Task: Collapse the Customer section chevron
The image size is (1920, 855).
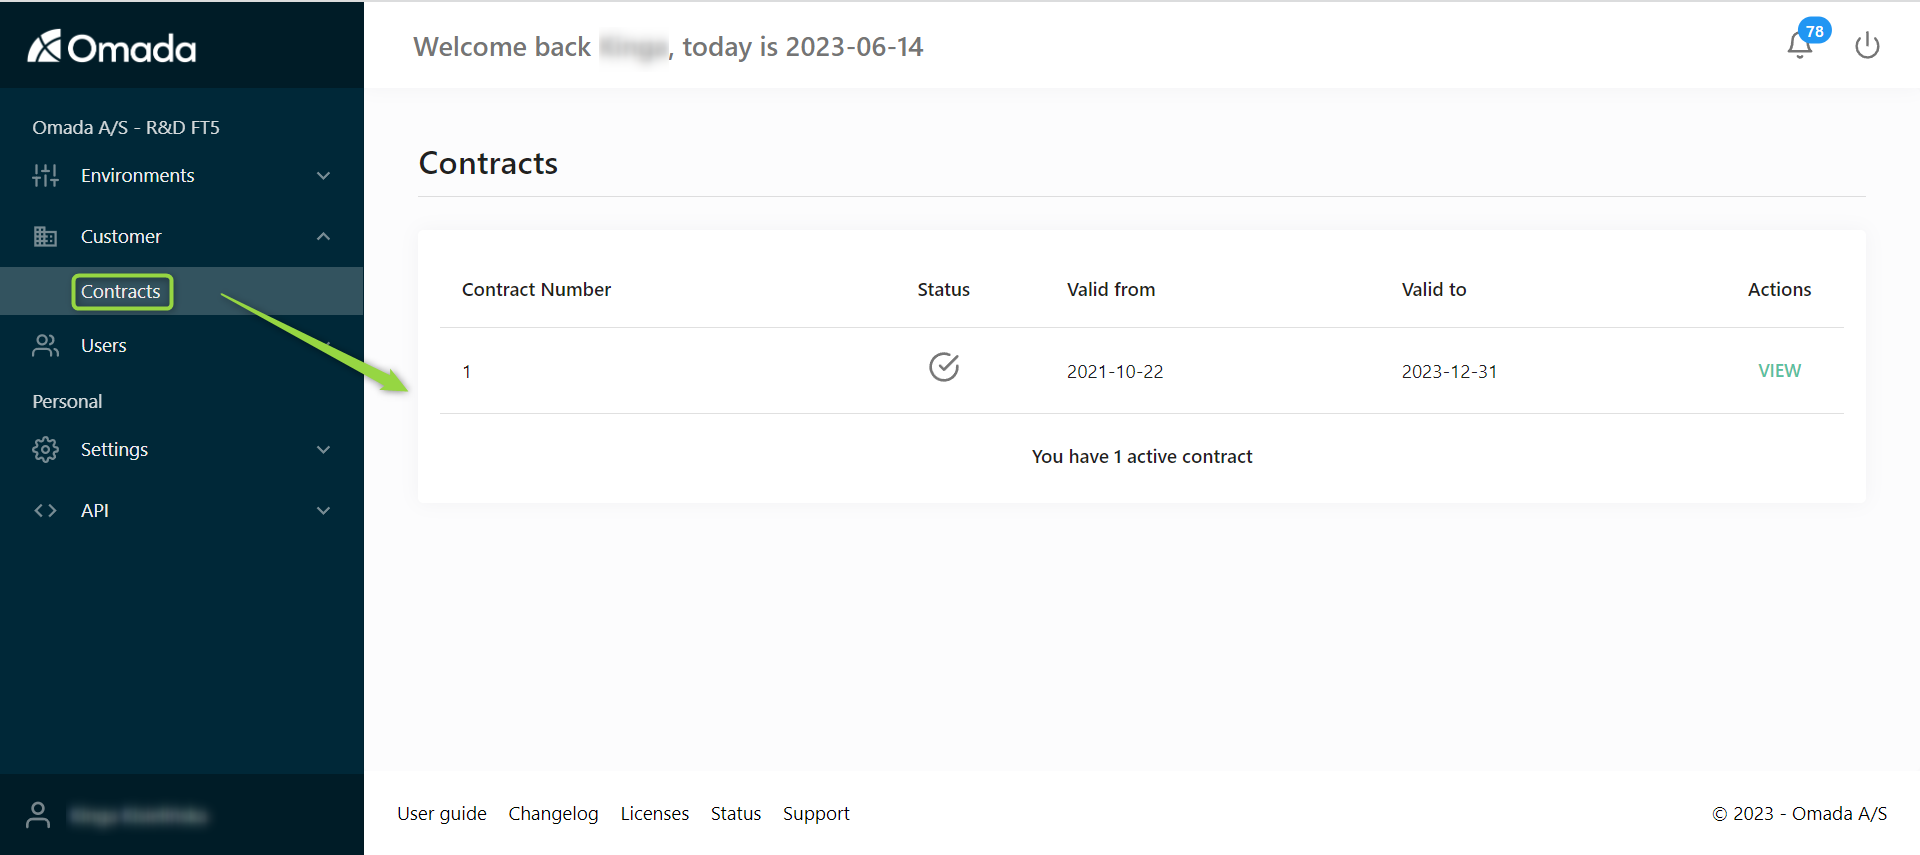Action: (x=323, y=237)
